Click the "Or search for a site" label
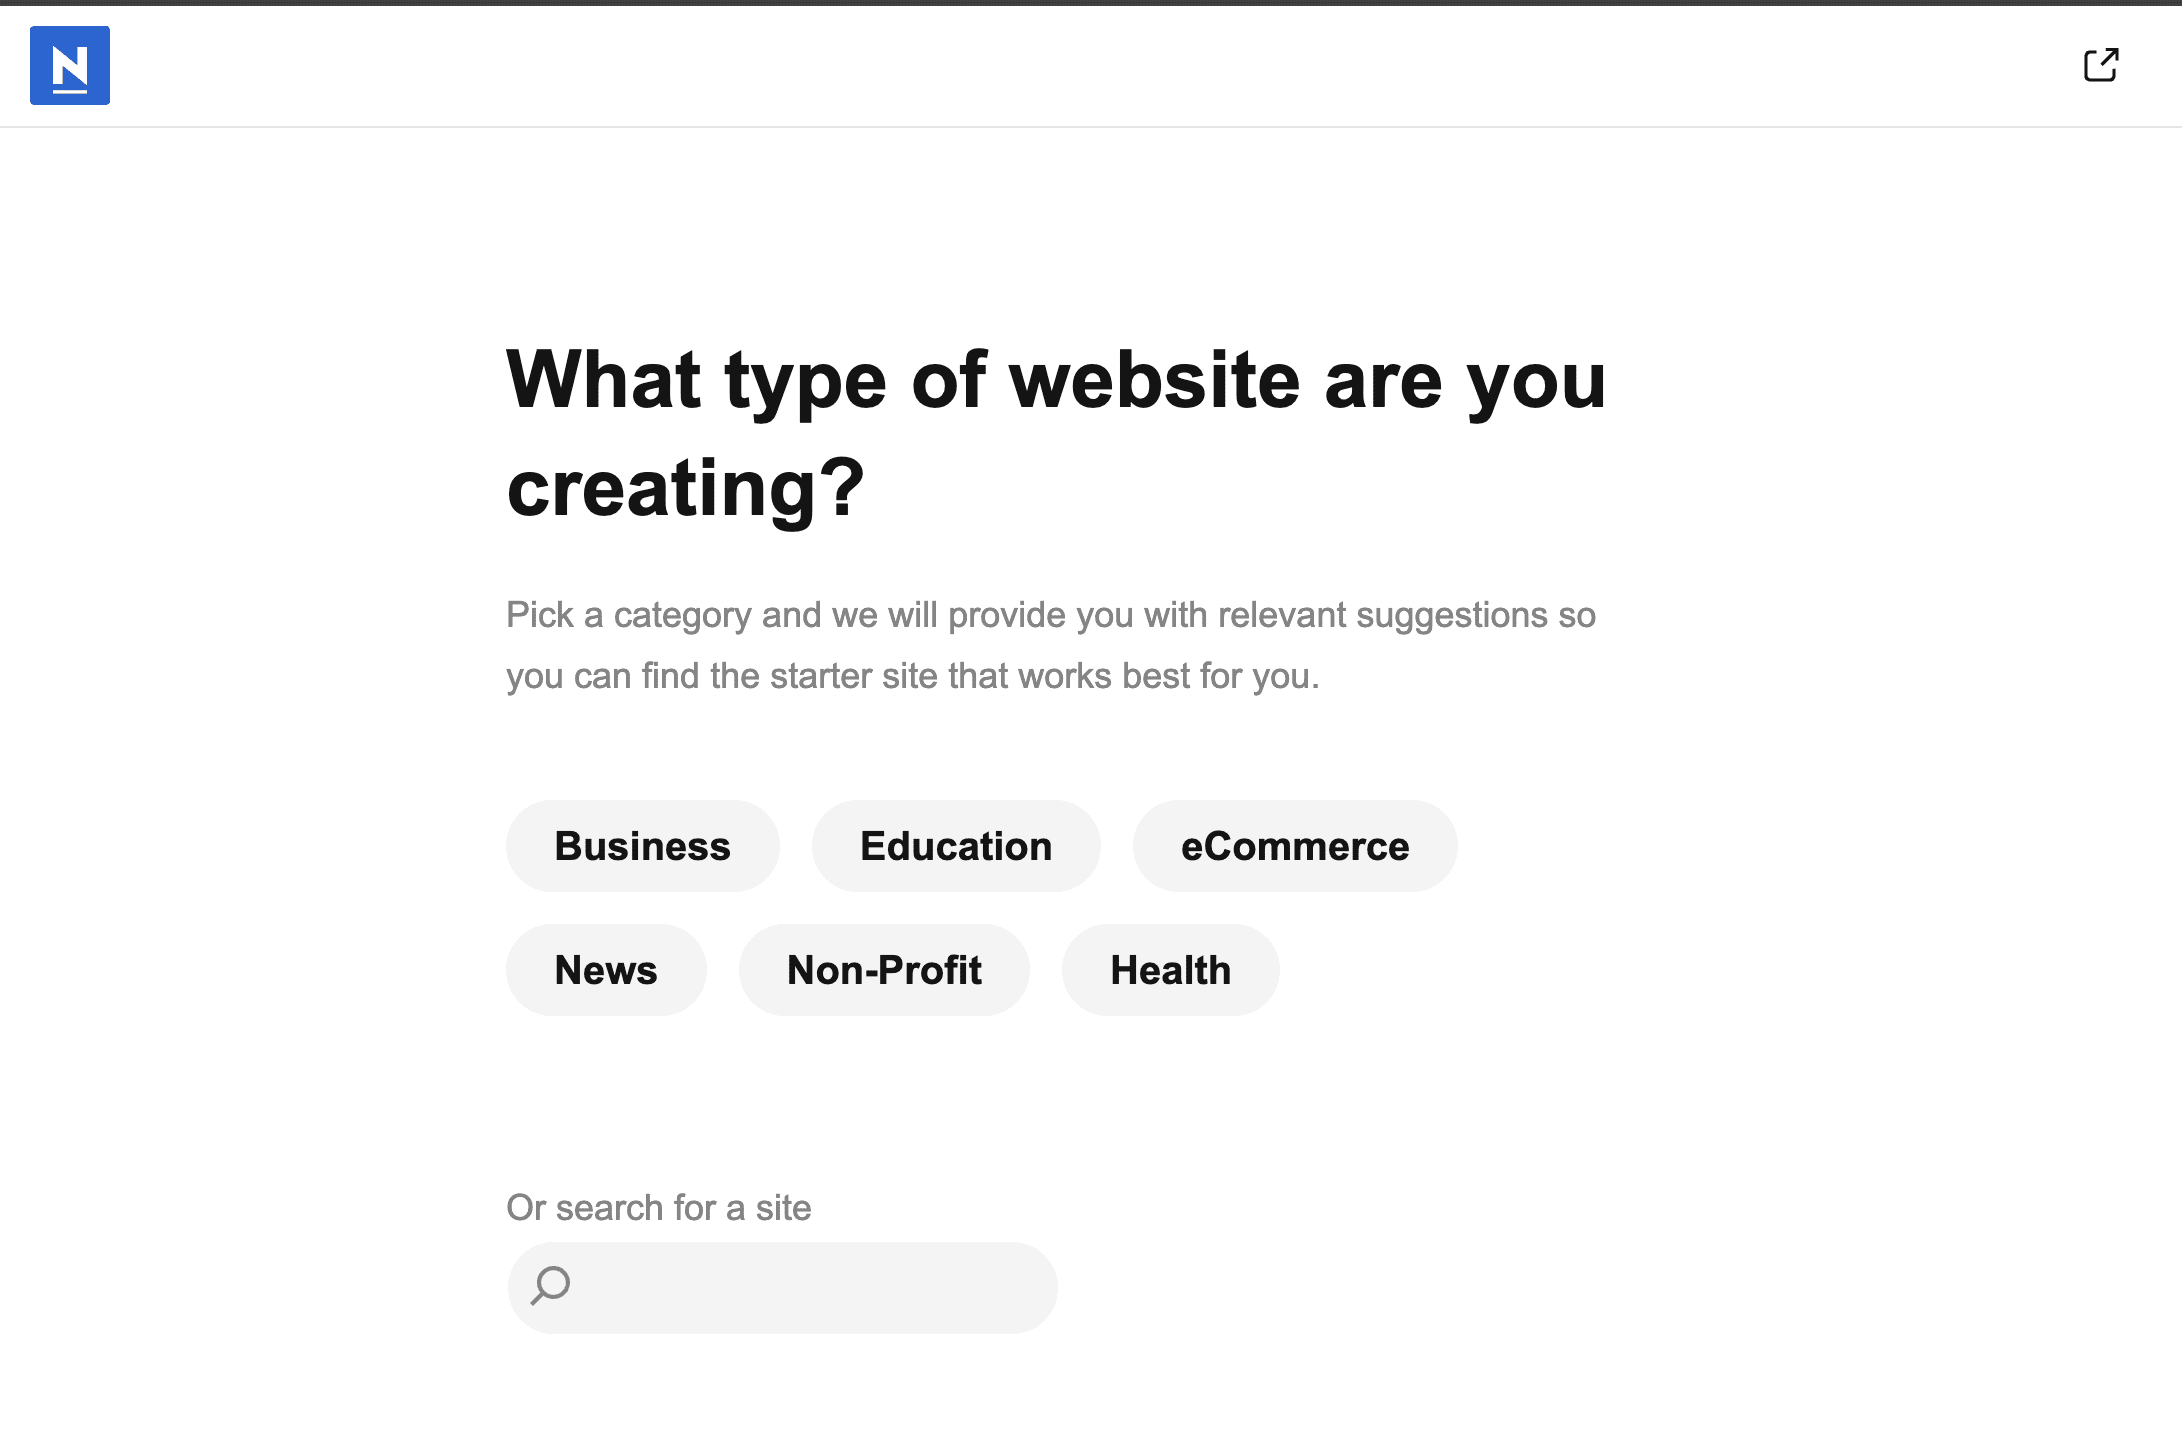The width and height of the screenshot is (2182, 1440). [x=658, y=1208]
